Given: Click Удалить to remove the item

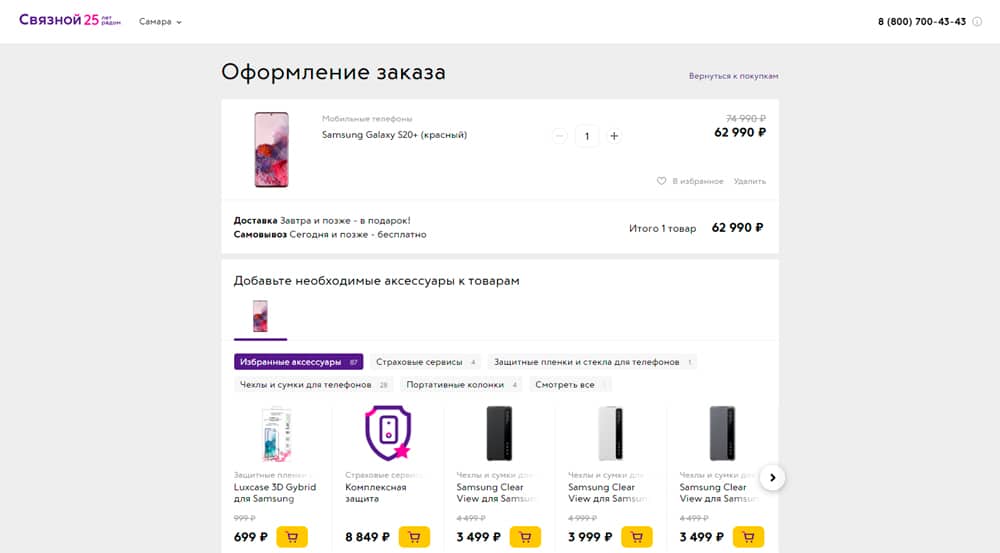Looking at the screenshot, I should [x=749, y=181].
